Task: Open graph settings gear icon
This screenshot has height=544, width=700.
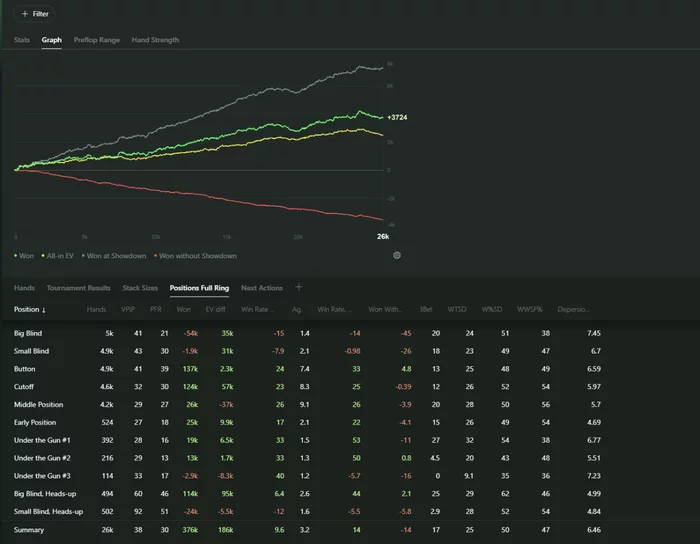Action: click(397, 255)
